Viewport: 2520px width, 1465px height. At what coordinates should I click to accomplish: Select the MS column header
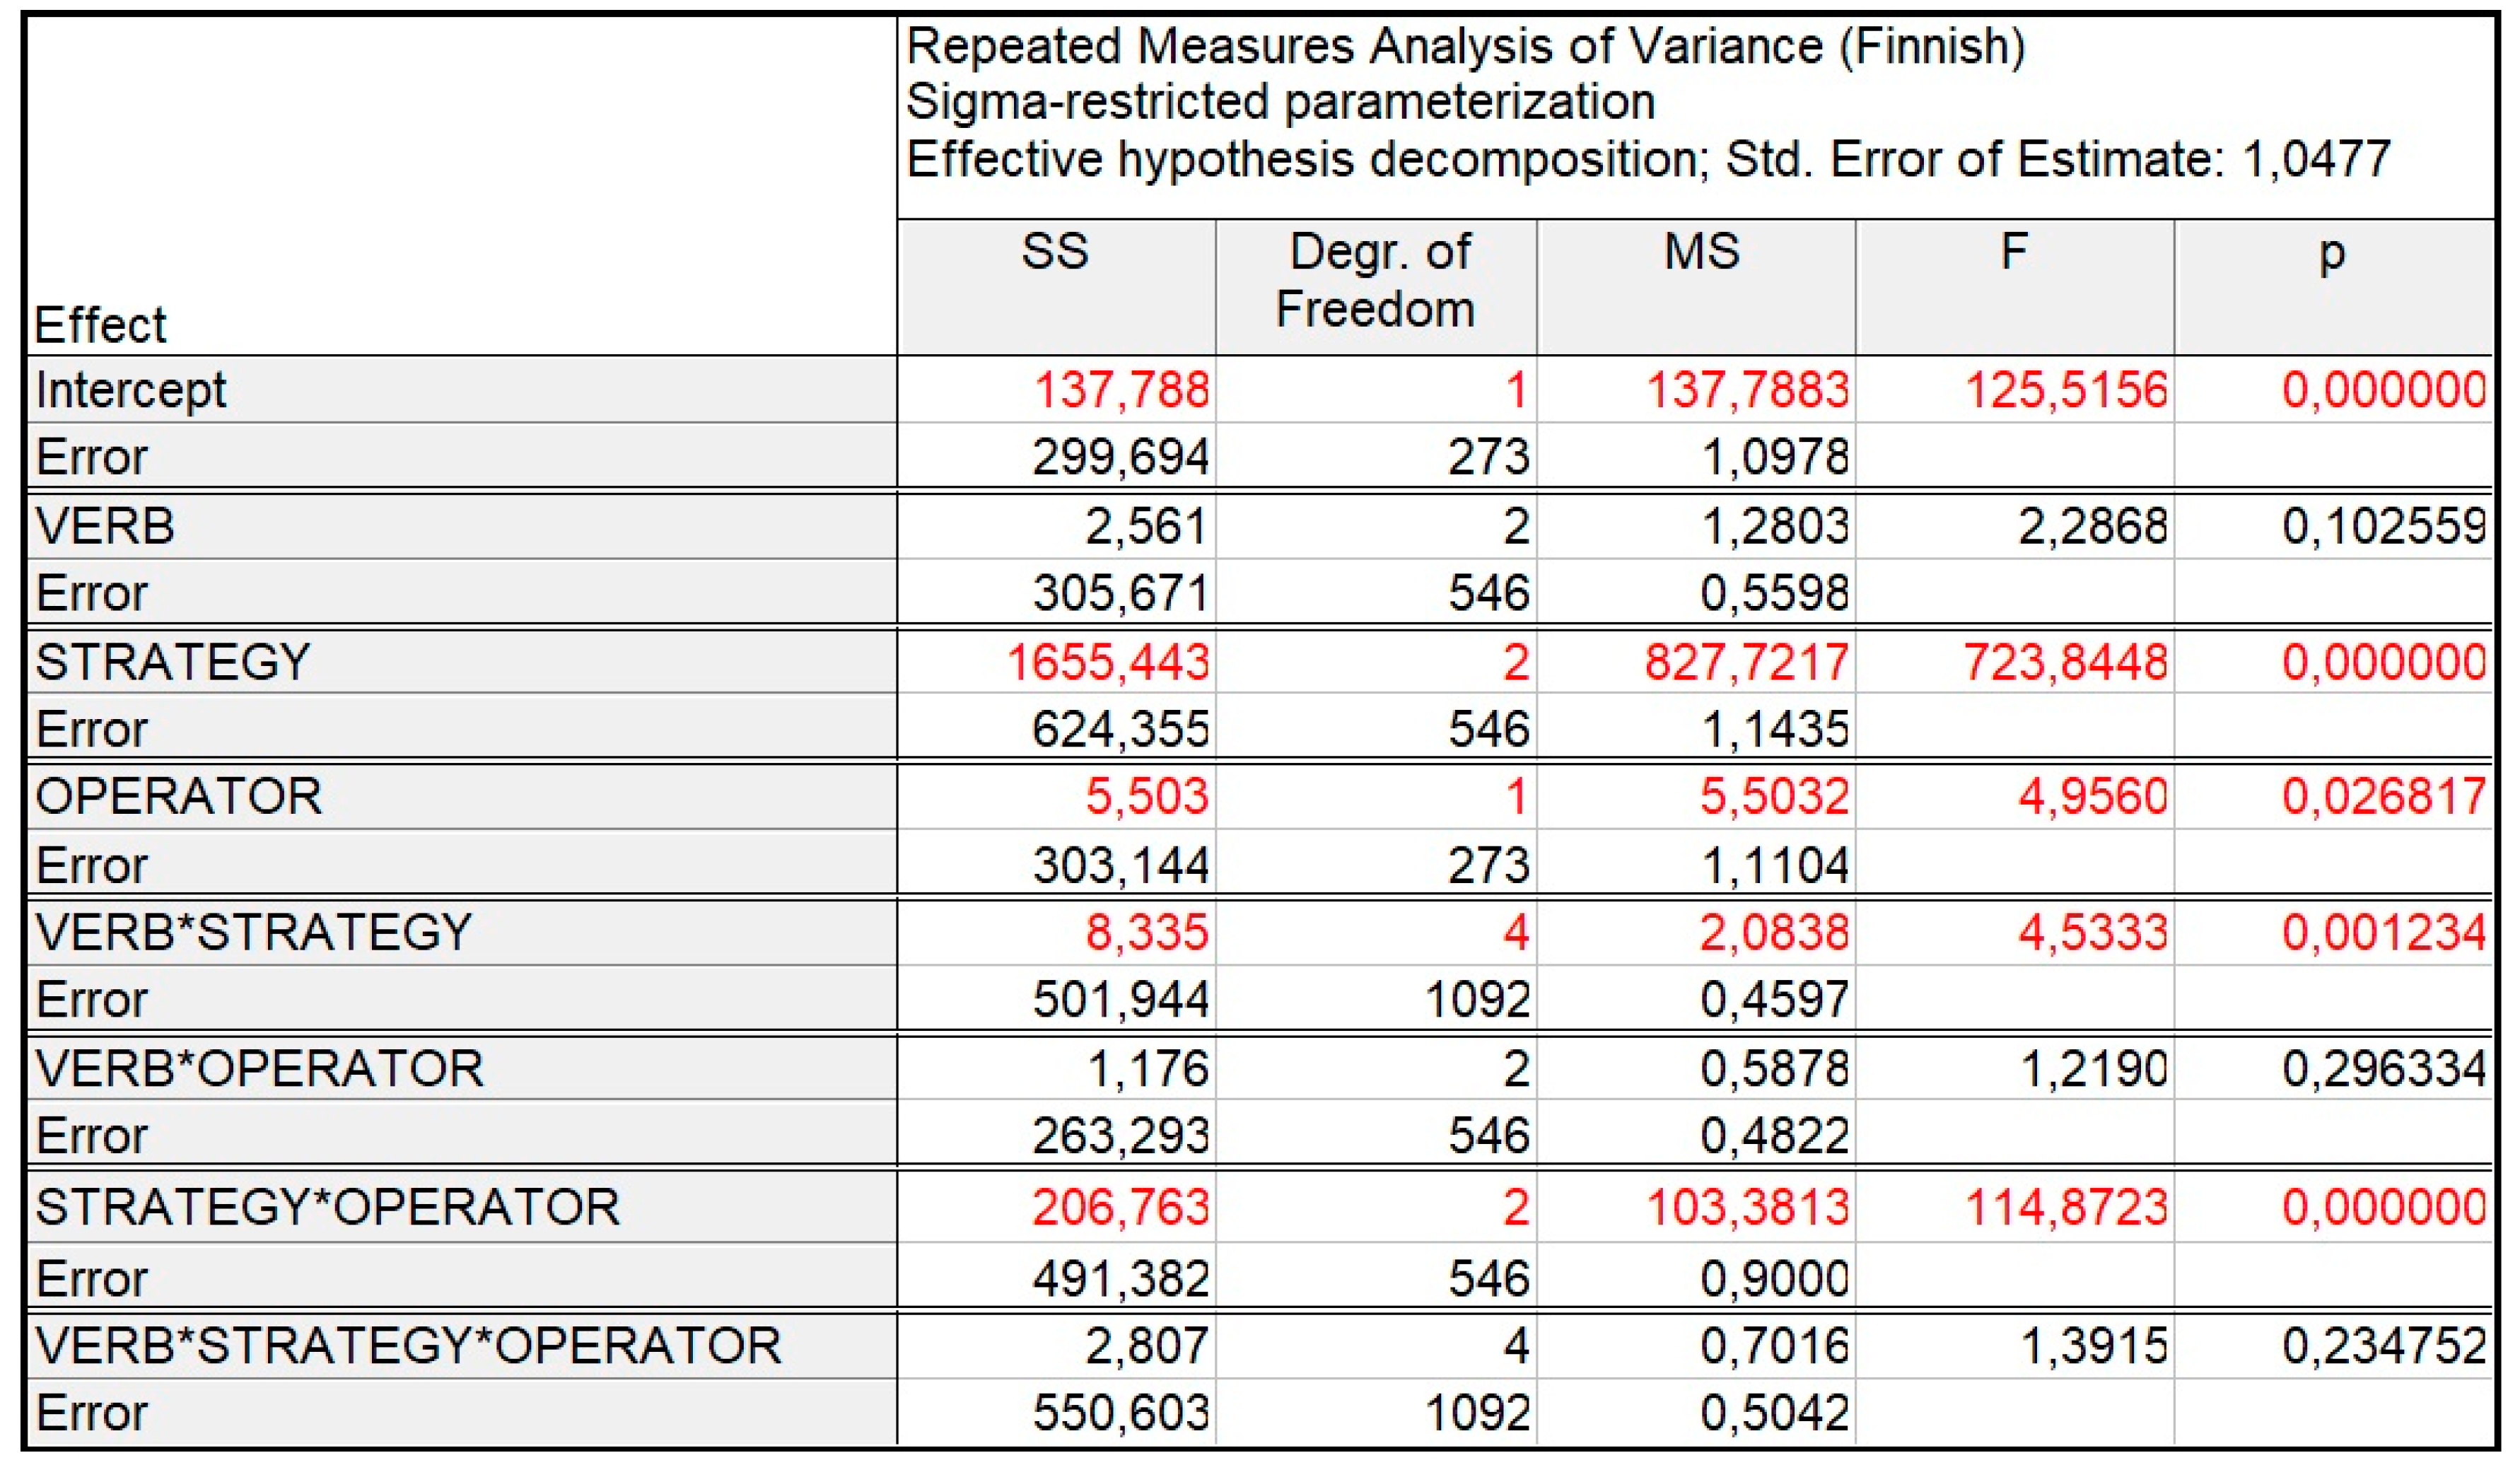coord(1700,252)
